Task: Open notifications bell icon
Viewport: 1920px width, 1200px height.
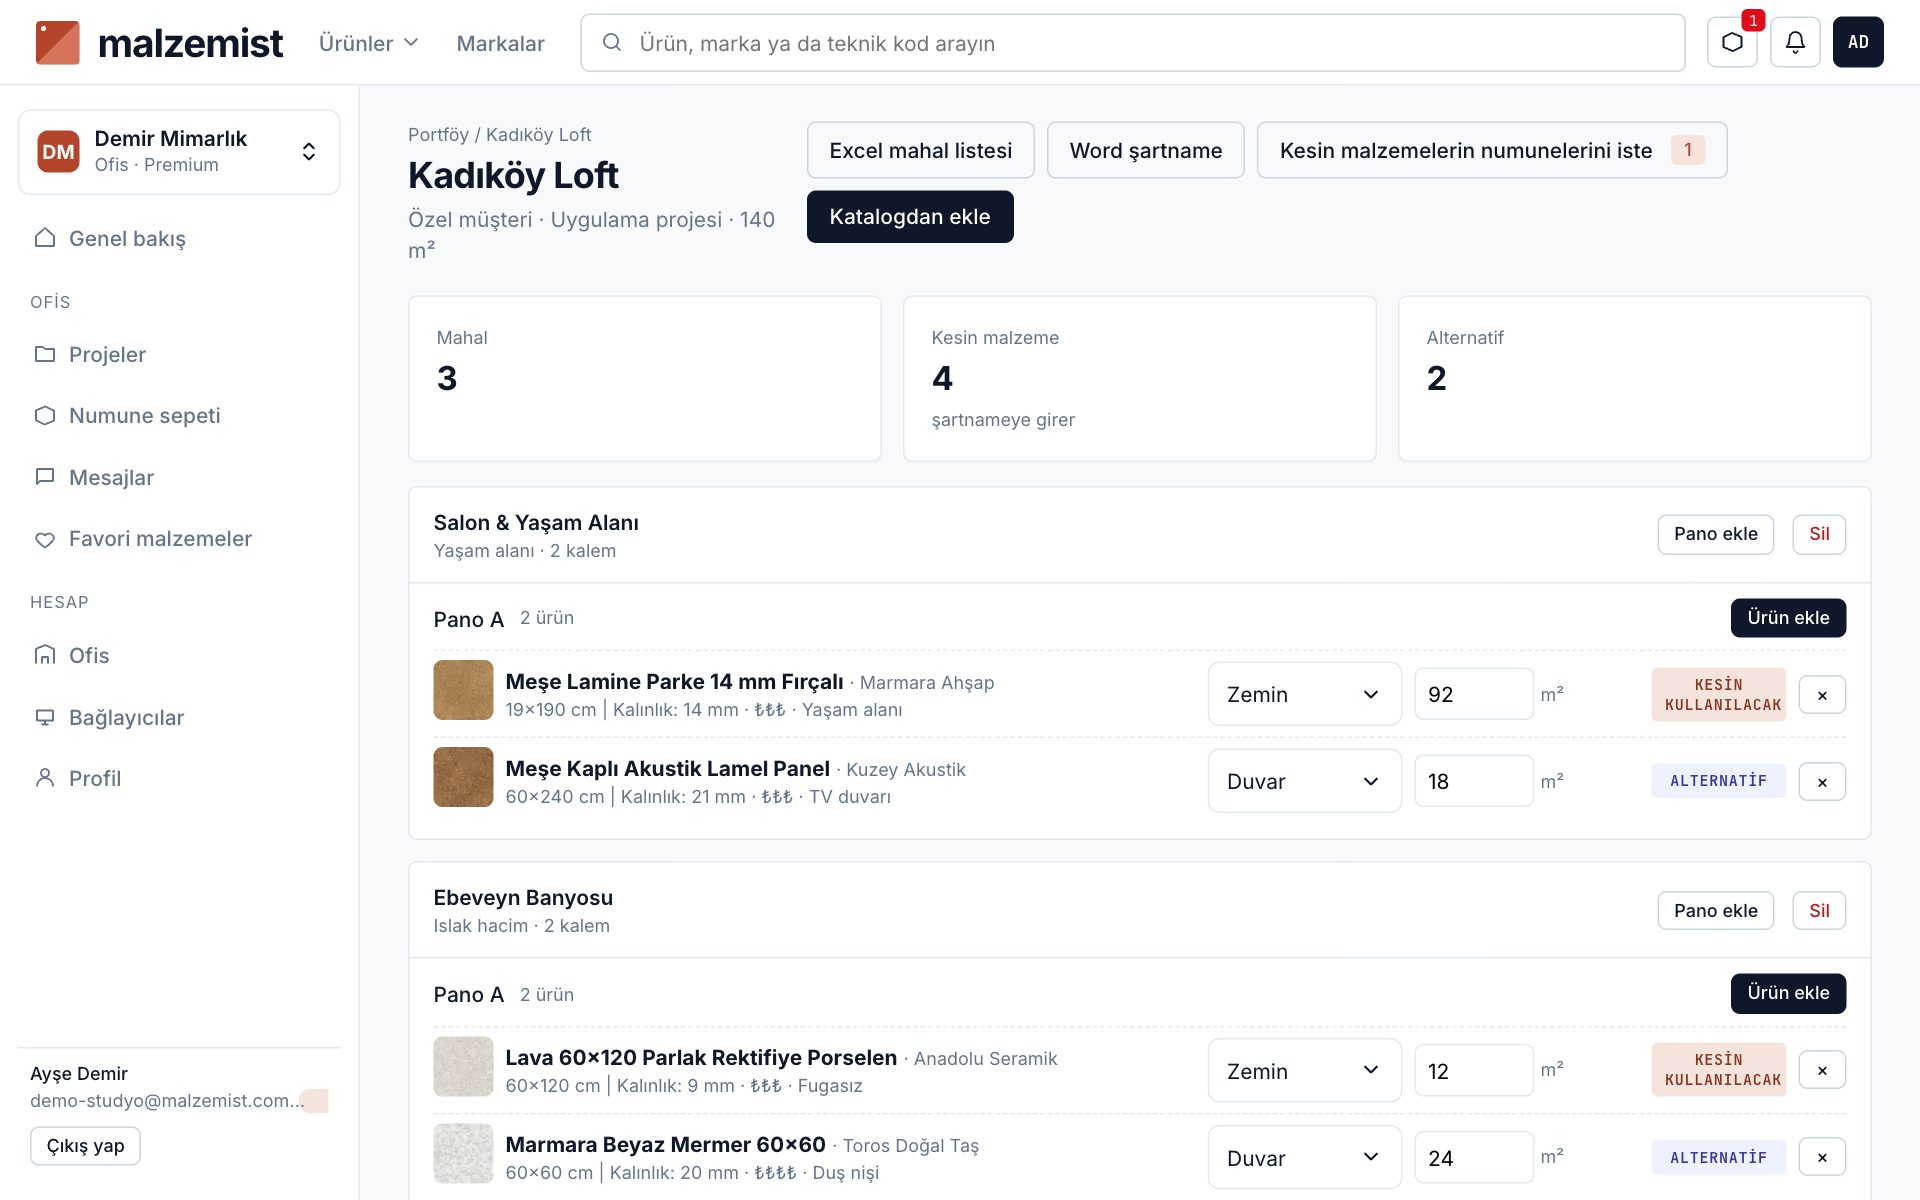Action: pos(1795,42)
